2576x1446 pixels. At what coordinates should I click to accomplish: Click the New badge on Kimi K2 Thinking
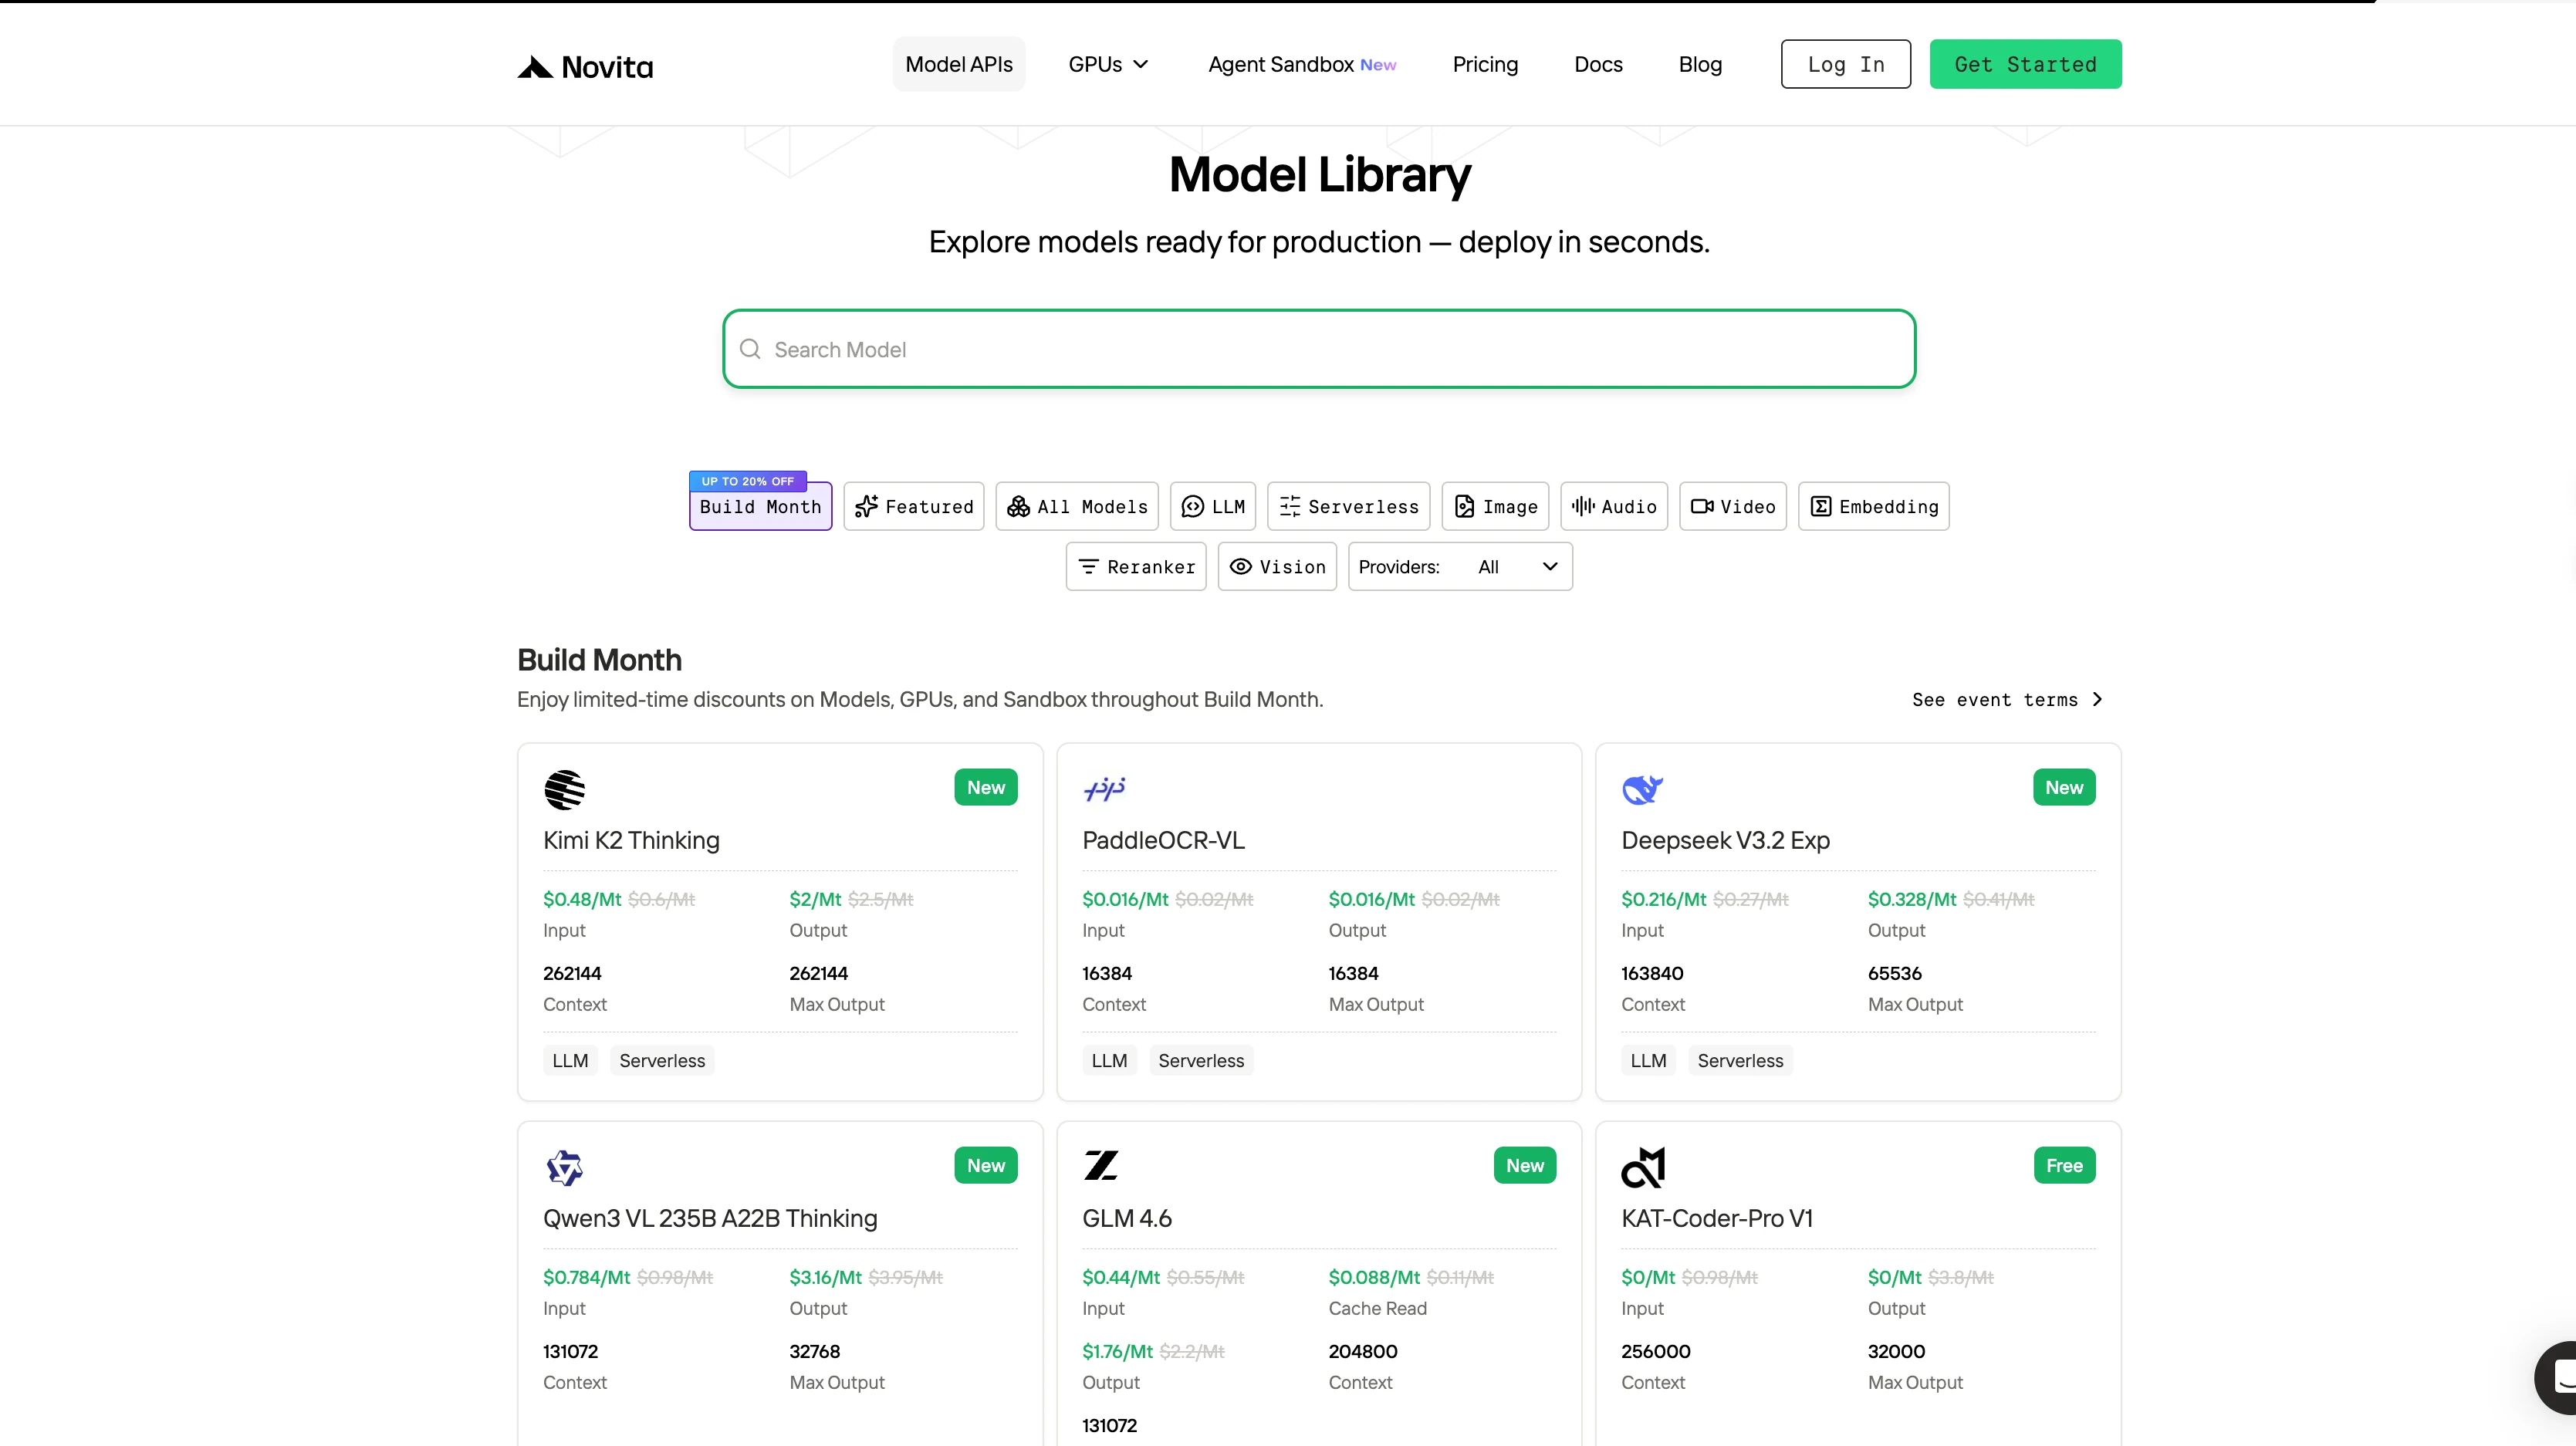click(986, 787)
